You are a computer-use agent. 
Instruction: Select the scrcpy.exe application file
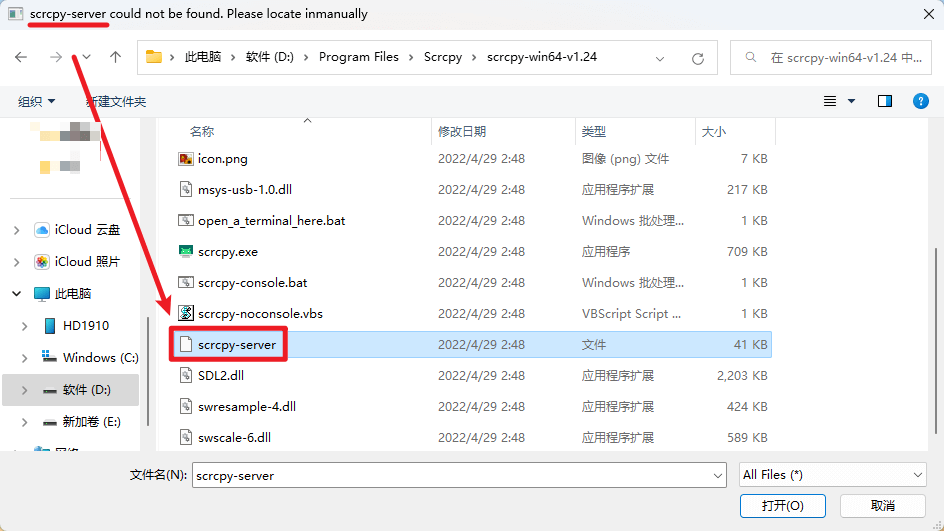[x=227, y=251]
